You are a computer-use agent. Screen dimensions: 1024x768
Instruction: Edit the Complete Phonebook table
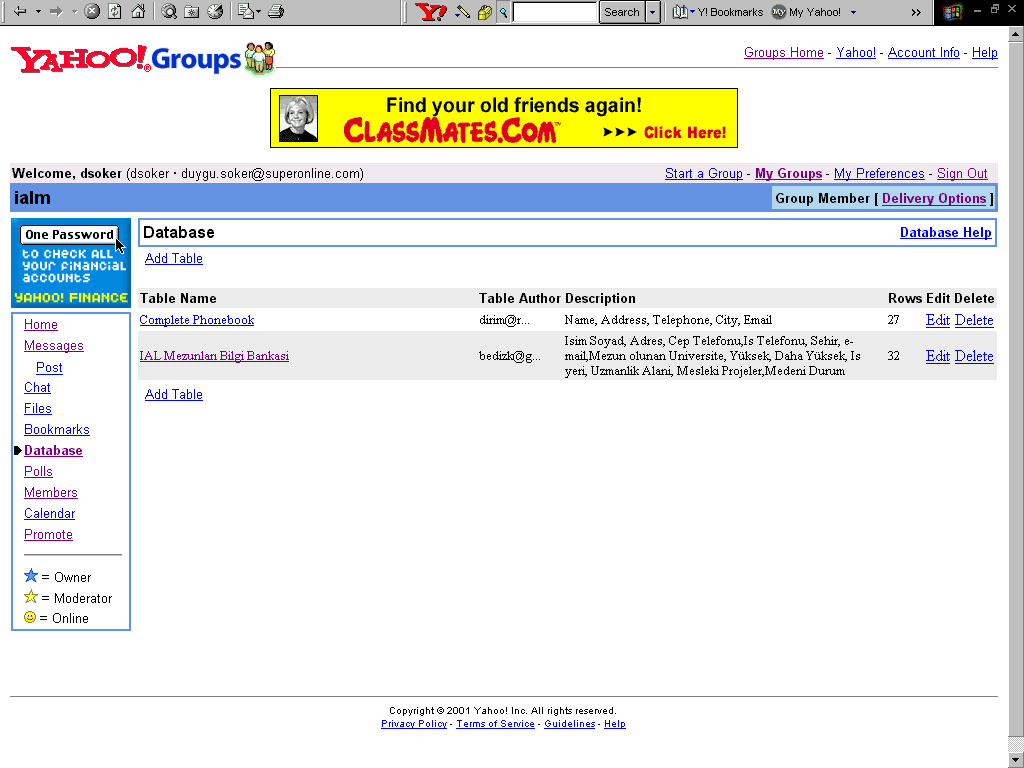coord(938,320)
